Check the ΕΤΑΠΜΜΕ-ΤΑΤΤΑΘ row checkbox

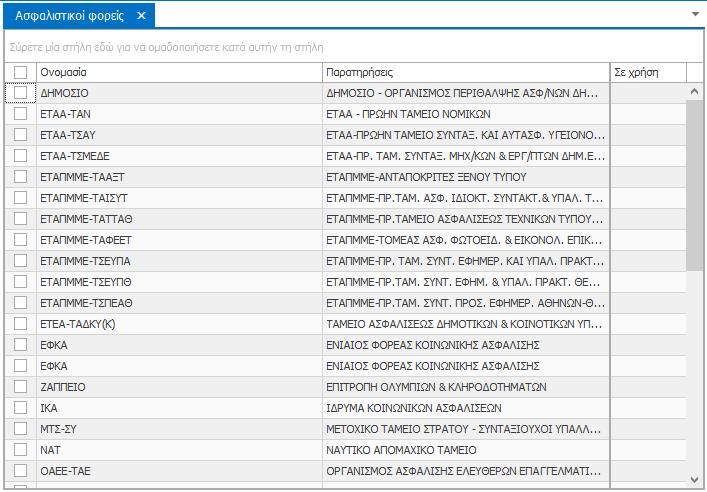20,219
